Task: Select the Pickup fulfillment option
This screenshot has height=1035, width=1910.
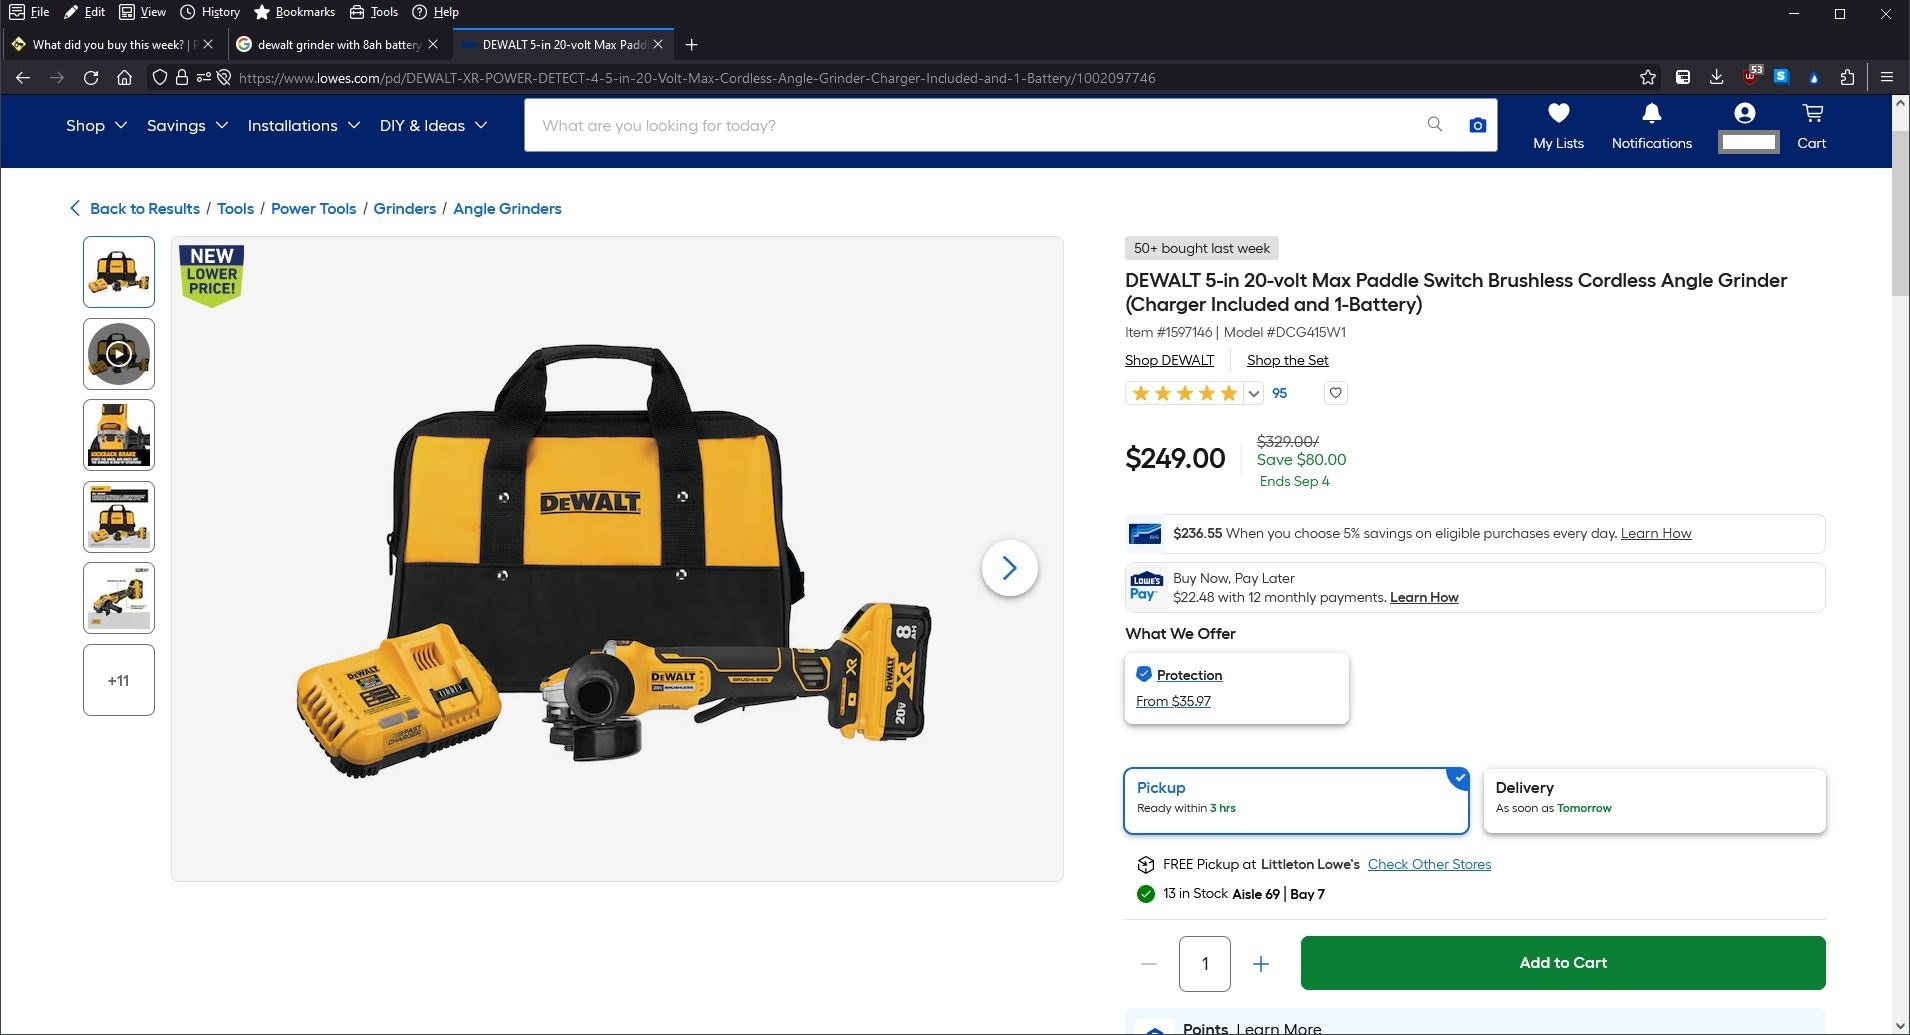Action: [1295, 800]
